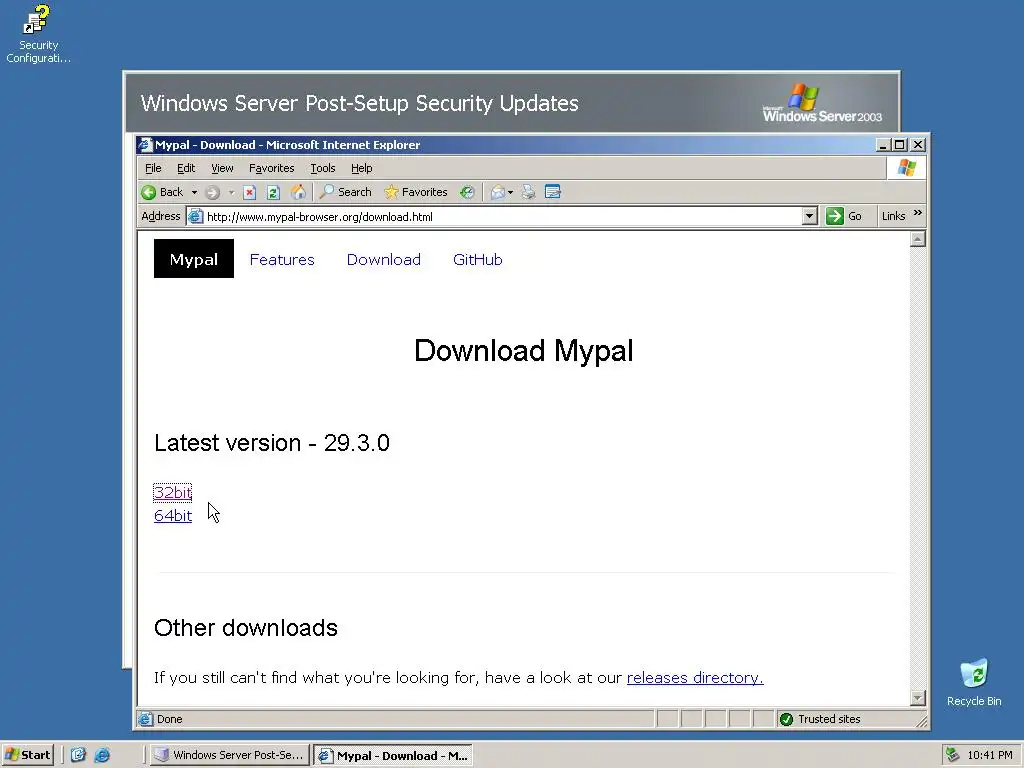This screenshot has width=1024, height=768.
Task: Switch to Windows Server Post-Setup taskbar button
Action: pyautogui.click(x=228, y=755)
